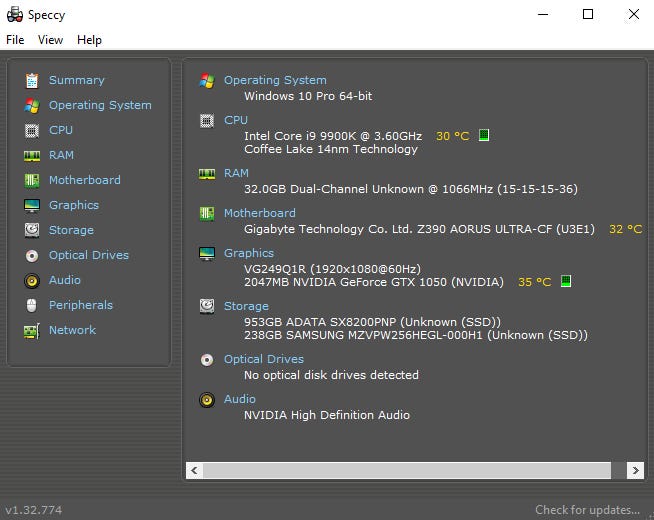Open the View menu
The height and width of the screenshot is (520, 654).
pyautogui.click(x=50, y=40)
